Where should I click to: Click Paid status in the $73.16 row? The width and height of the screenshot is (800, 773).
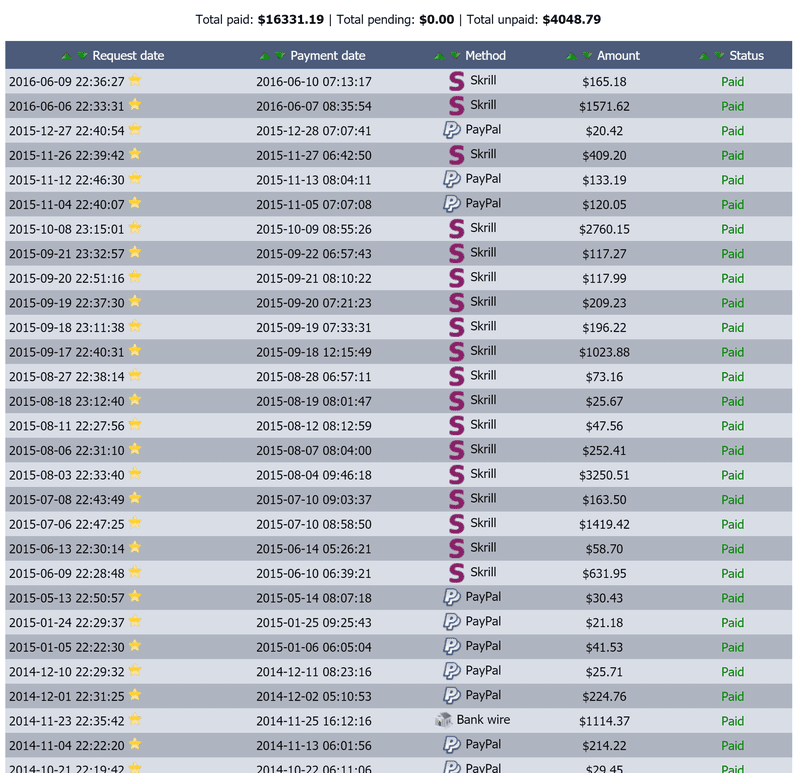pos(732,377)
